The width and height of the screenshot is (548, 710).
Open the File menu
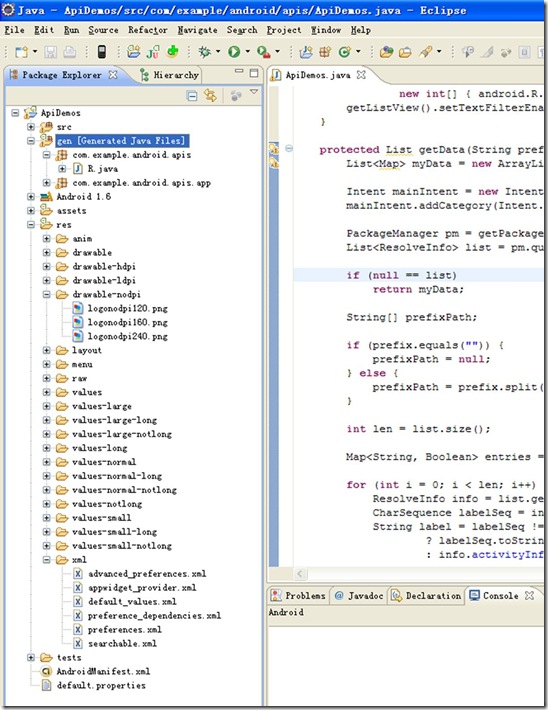point(14,30)
